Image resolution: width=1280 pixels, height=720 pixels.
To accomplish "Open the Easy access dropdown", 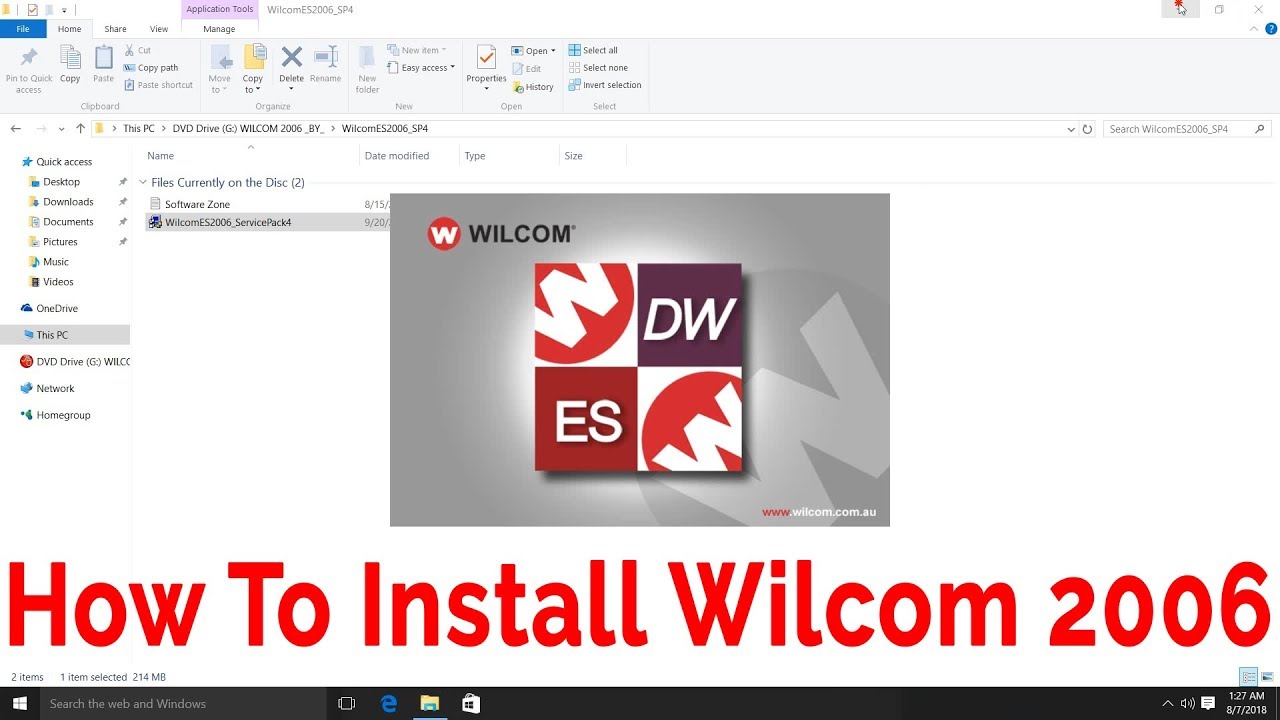I will 421,68.
